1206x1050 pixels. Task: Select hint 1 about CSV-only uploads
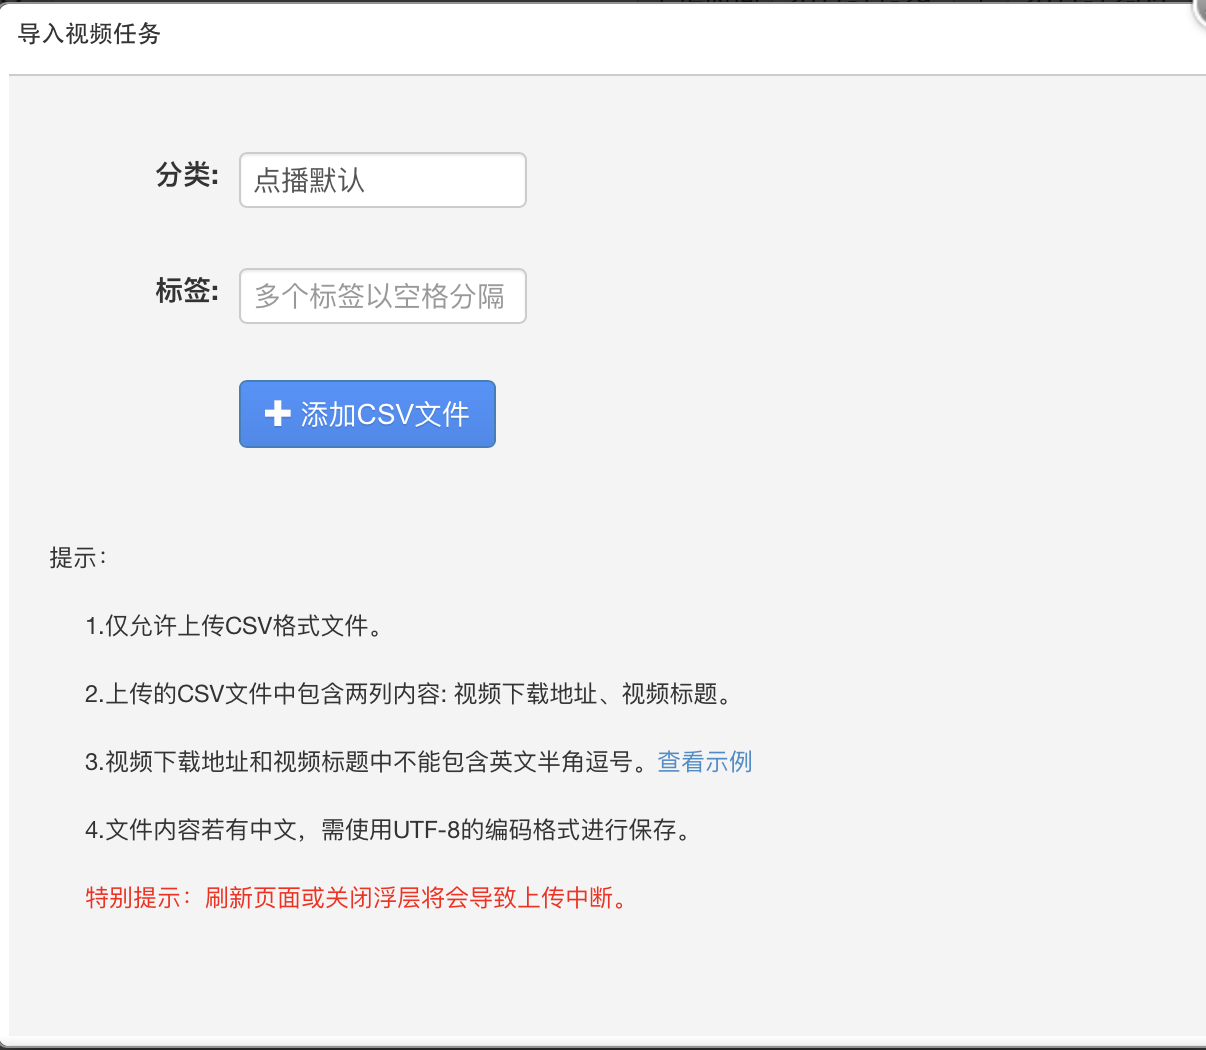[x=234, y=626]
